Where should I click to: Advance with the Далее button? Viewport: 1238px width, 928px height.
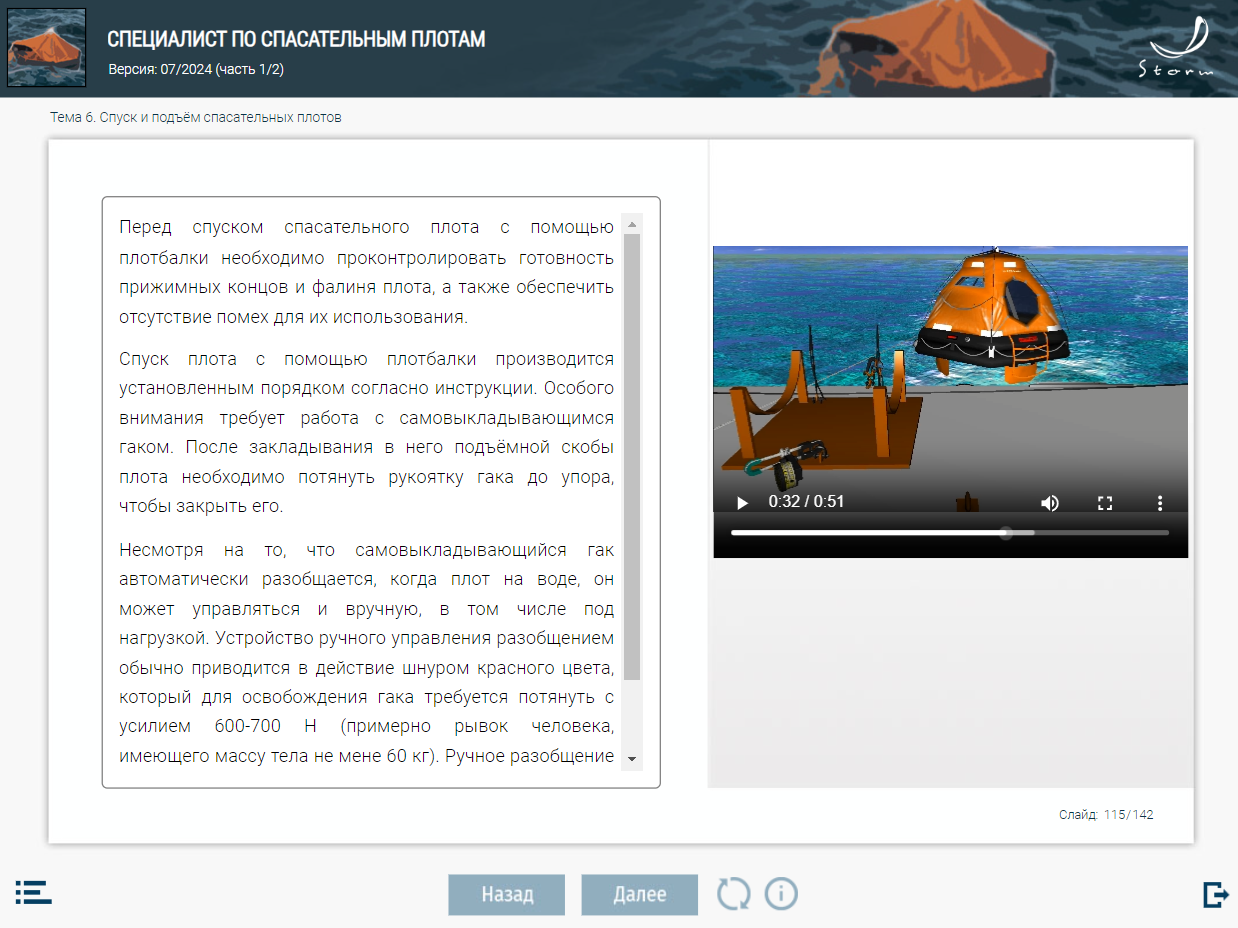pos(639,895)
